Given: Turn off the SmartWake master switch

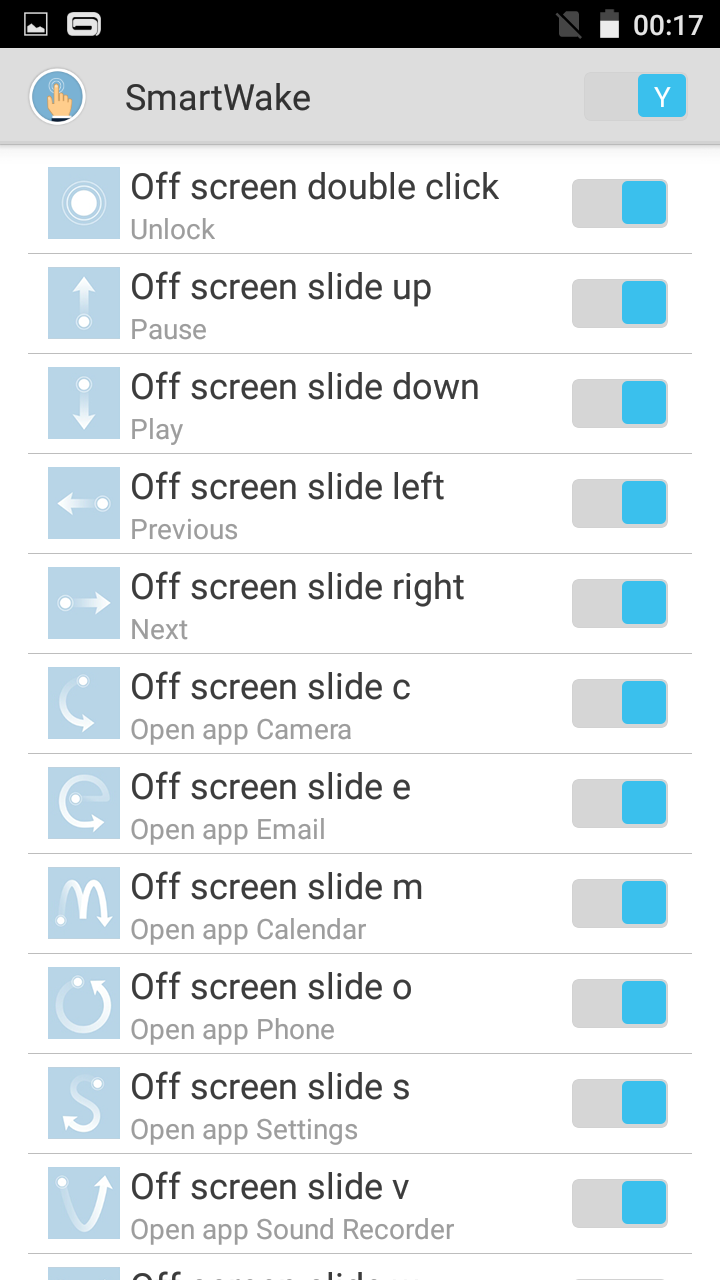Looking at the screenshot, I should pyautogui.click(x=636, y=97).
